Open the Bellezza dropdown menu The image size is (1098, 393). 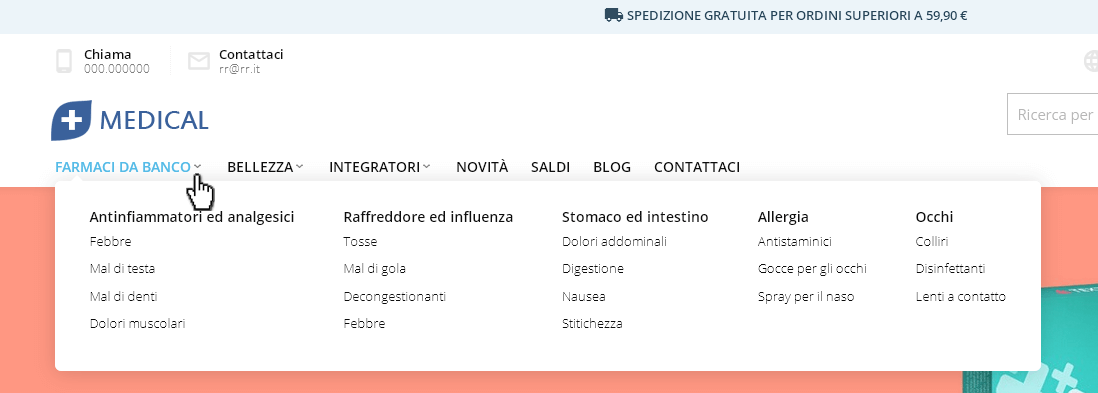[265, 167]
